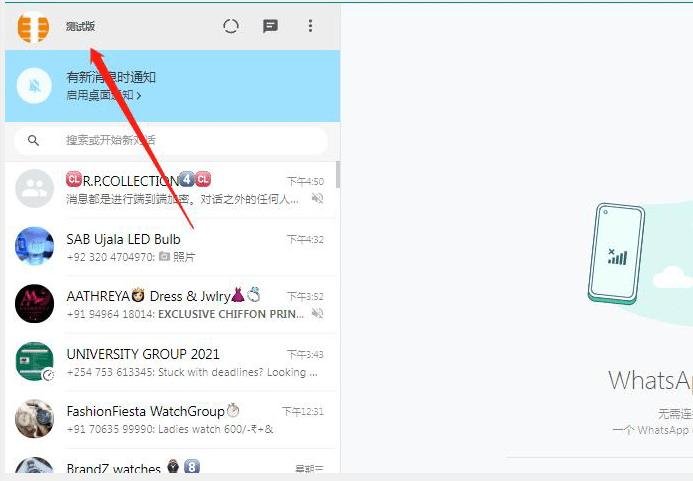693x481 pixels.
Task: Enable desktop notifications link 启用桌面通知
Action: click(x=104, y=95)
